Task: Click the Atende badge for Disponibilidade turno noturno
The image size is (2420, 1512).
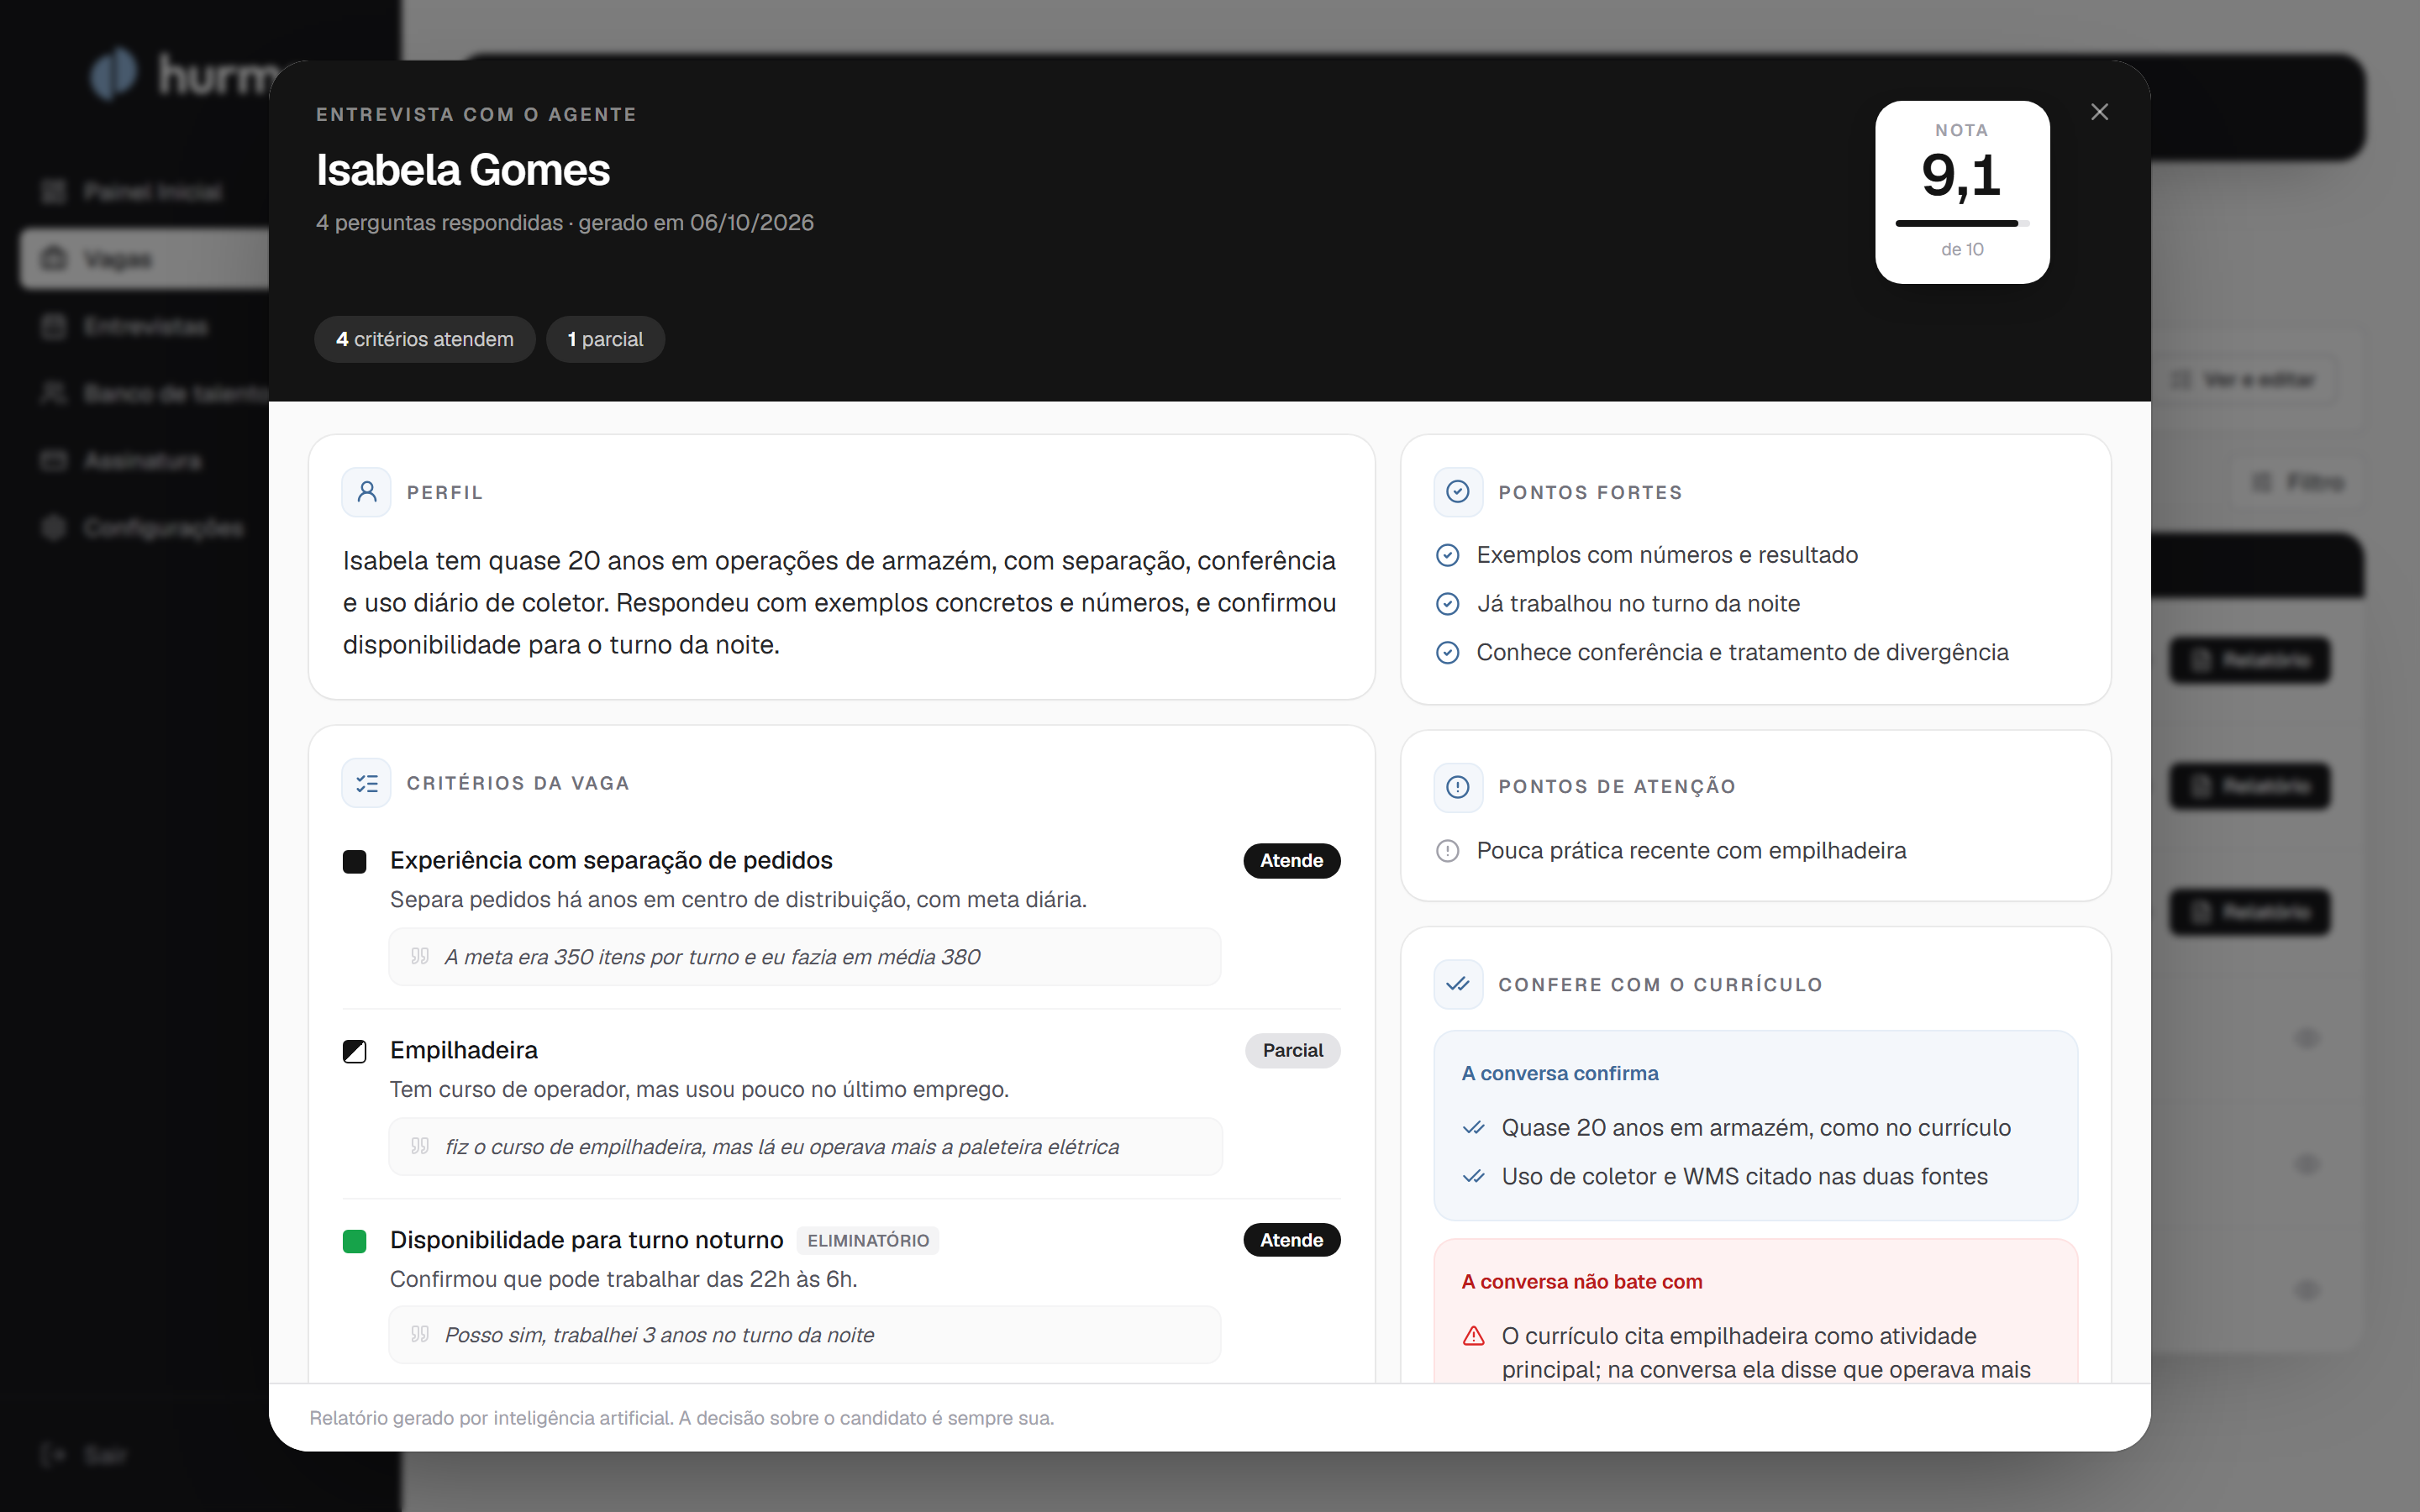Action: click(1291, 1240)
